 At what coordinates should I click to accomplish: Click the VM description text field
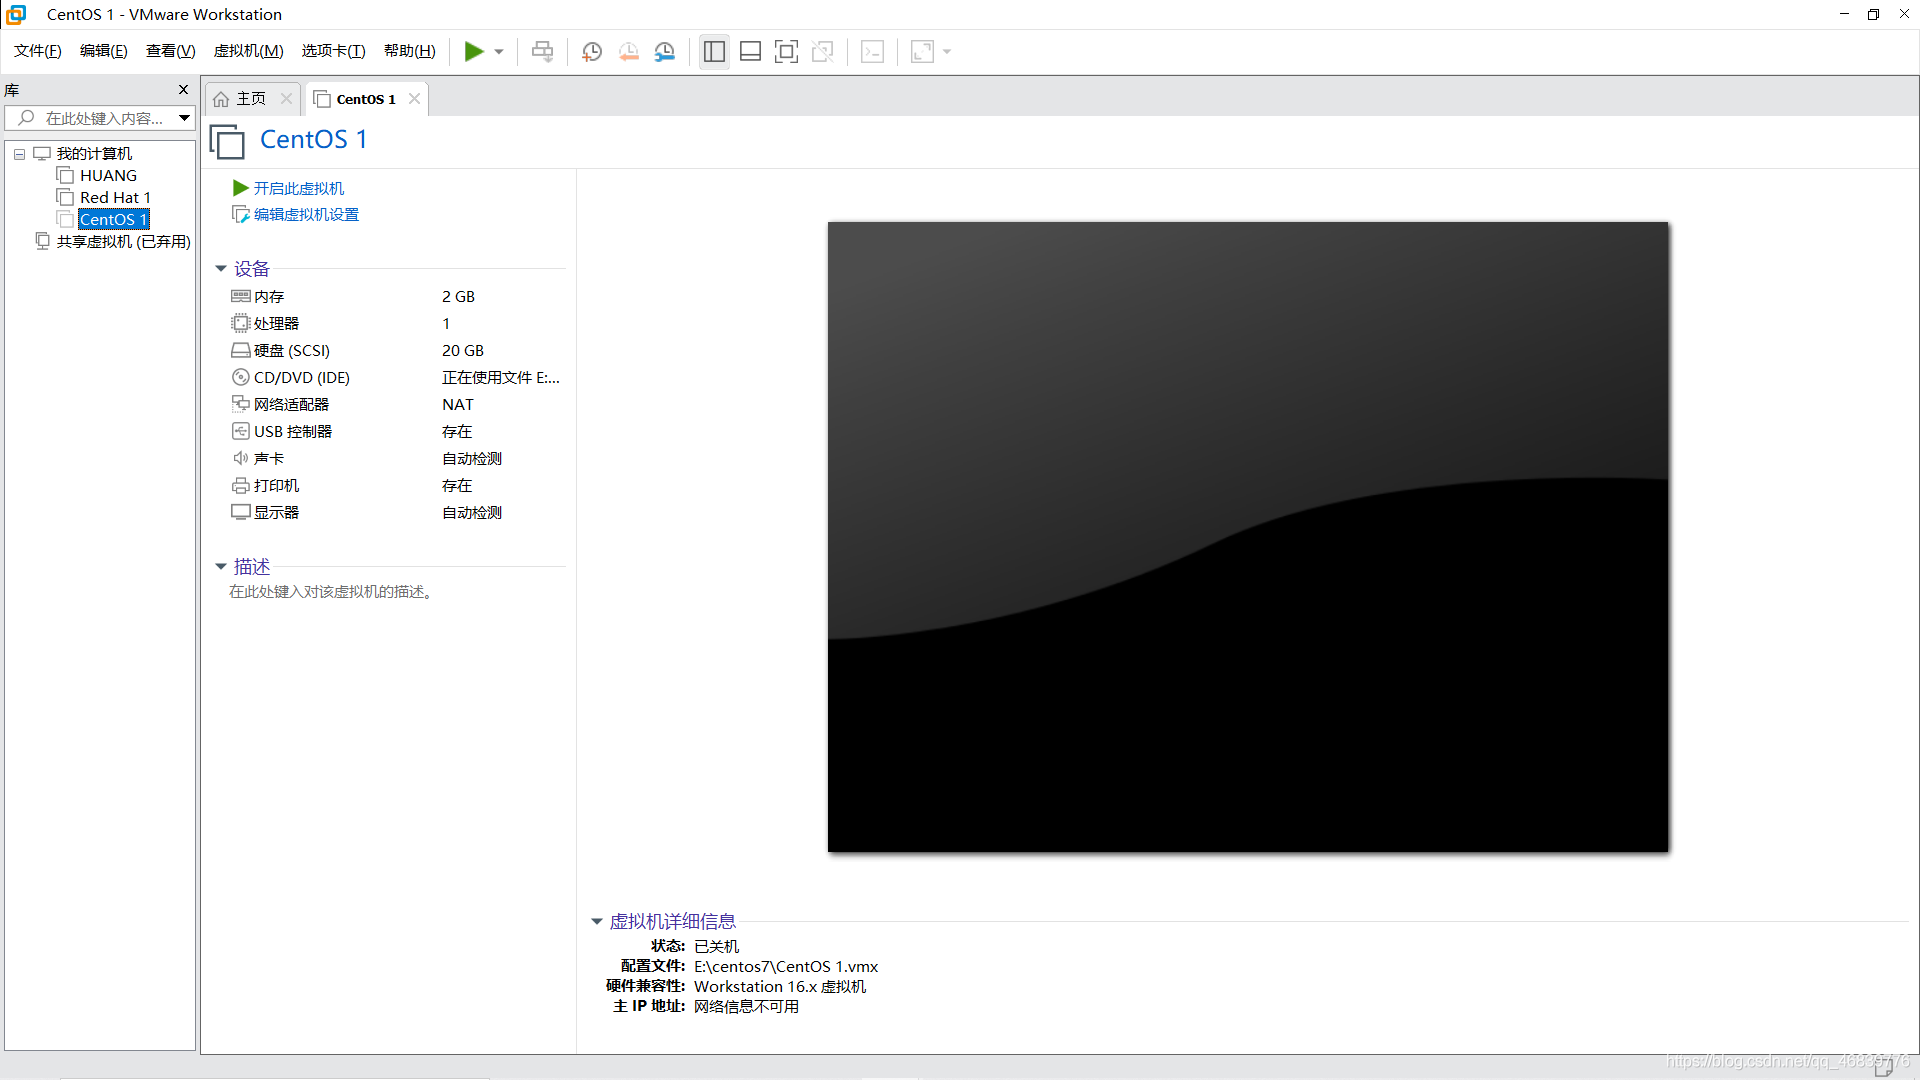pyautogui.click(x=331, y=592)
